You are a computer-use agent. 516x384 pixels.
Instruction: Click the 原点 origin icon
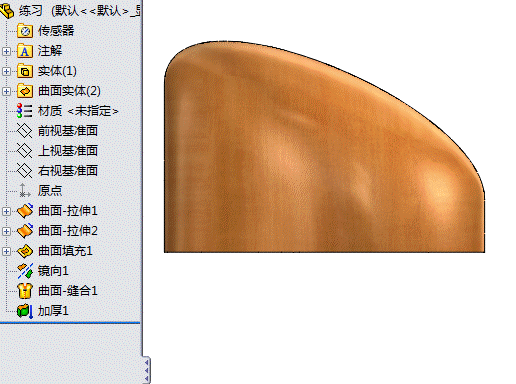25,191
